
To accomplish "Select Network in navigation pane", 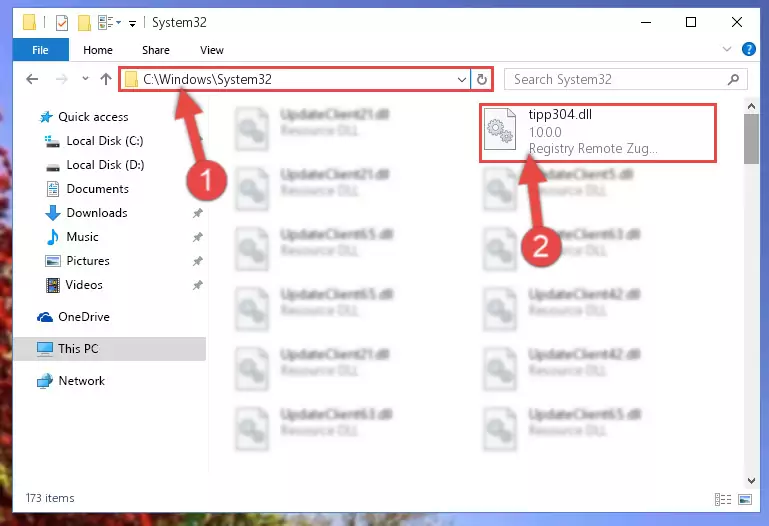I will coord(81,381).
